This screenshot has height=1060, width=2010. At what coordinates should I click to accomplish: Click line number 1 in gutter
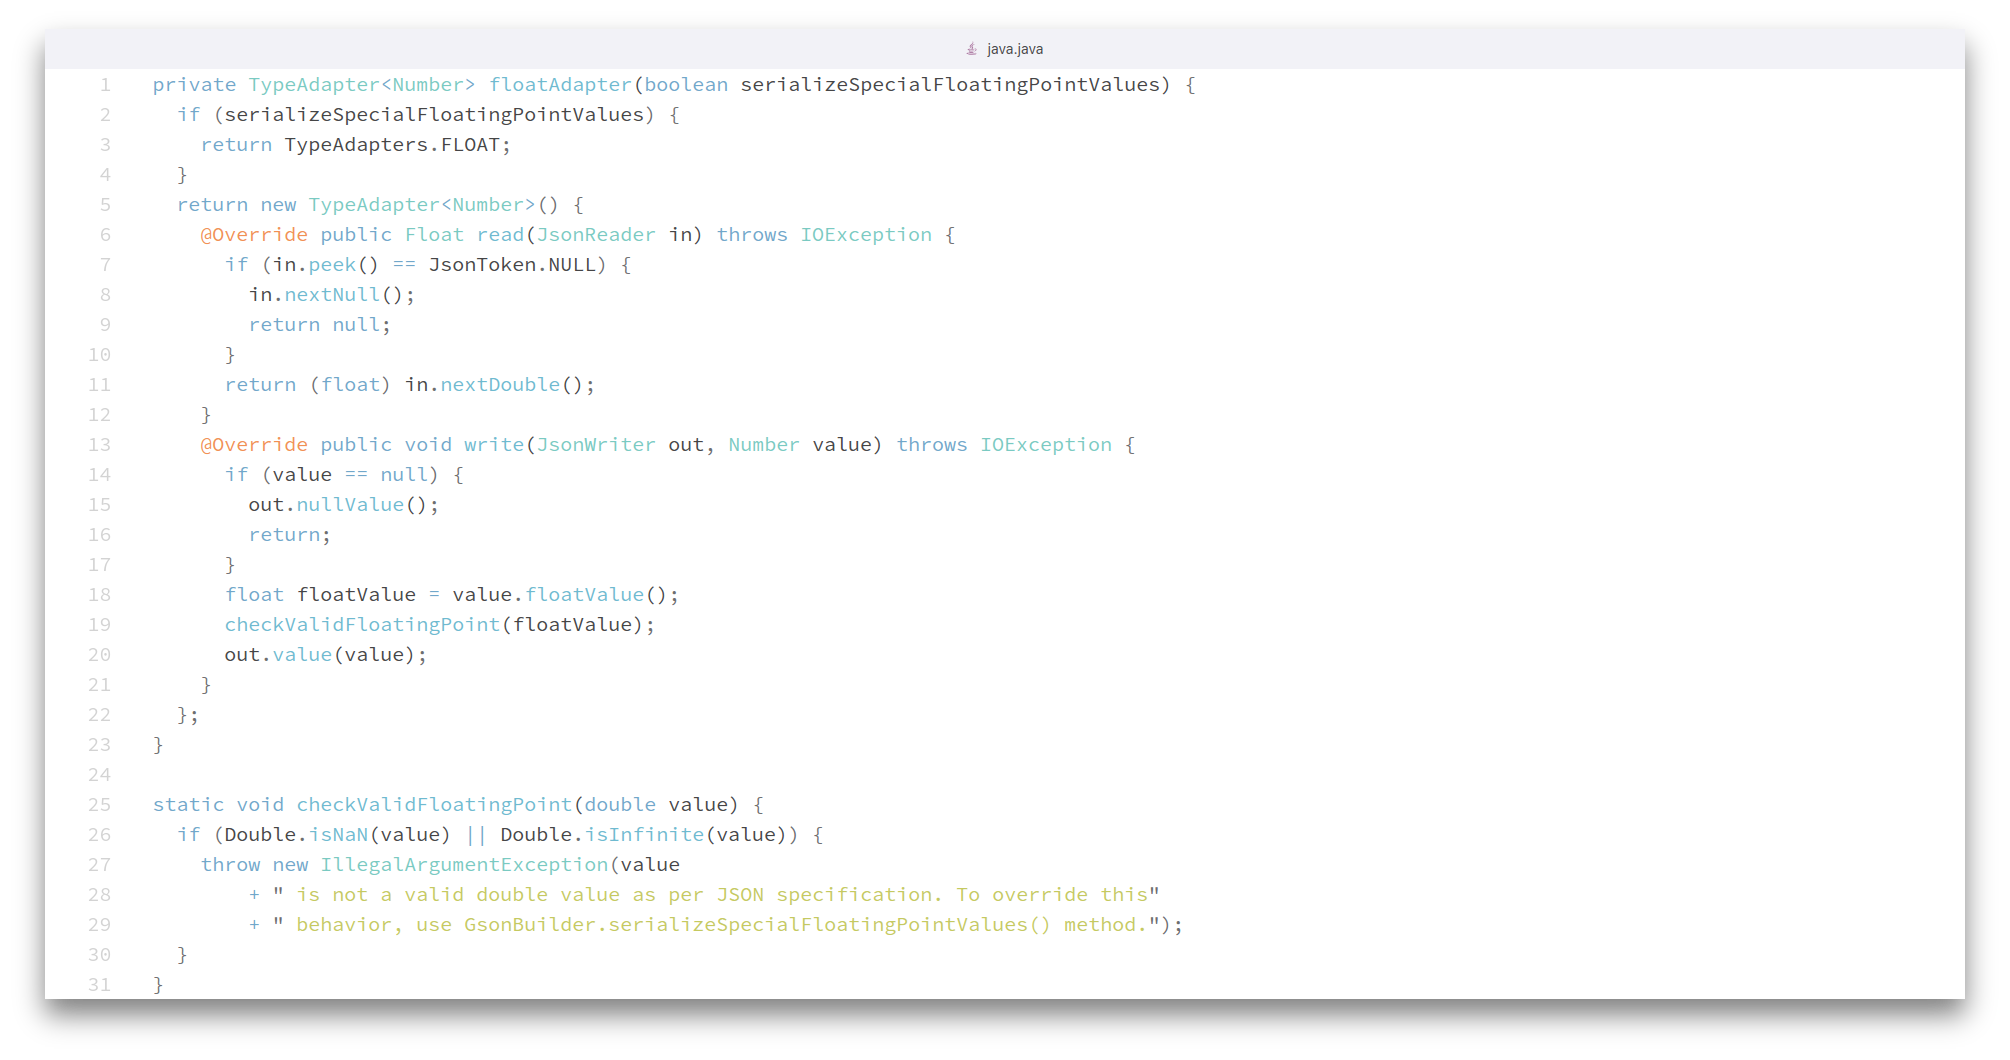[105, 85]
